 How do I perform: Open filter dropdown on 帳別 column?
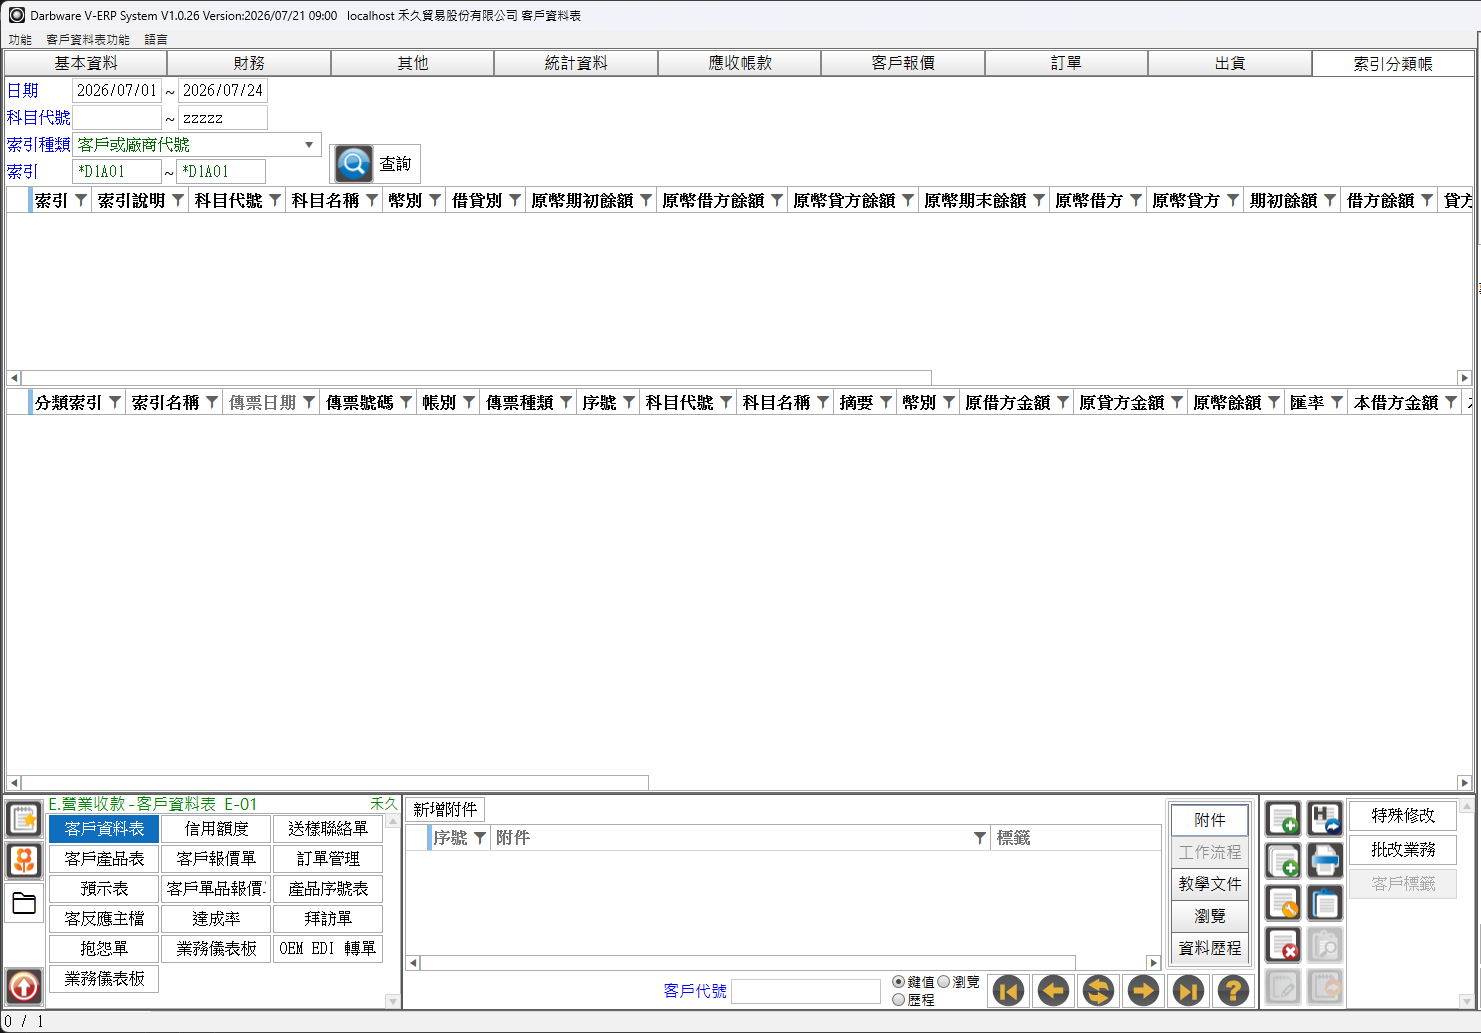[x=469, y=403]
